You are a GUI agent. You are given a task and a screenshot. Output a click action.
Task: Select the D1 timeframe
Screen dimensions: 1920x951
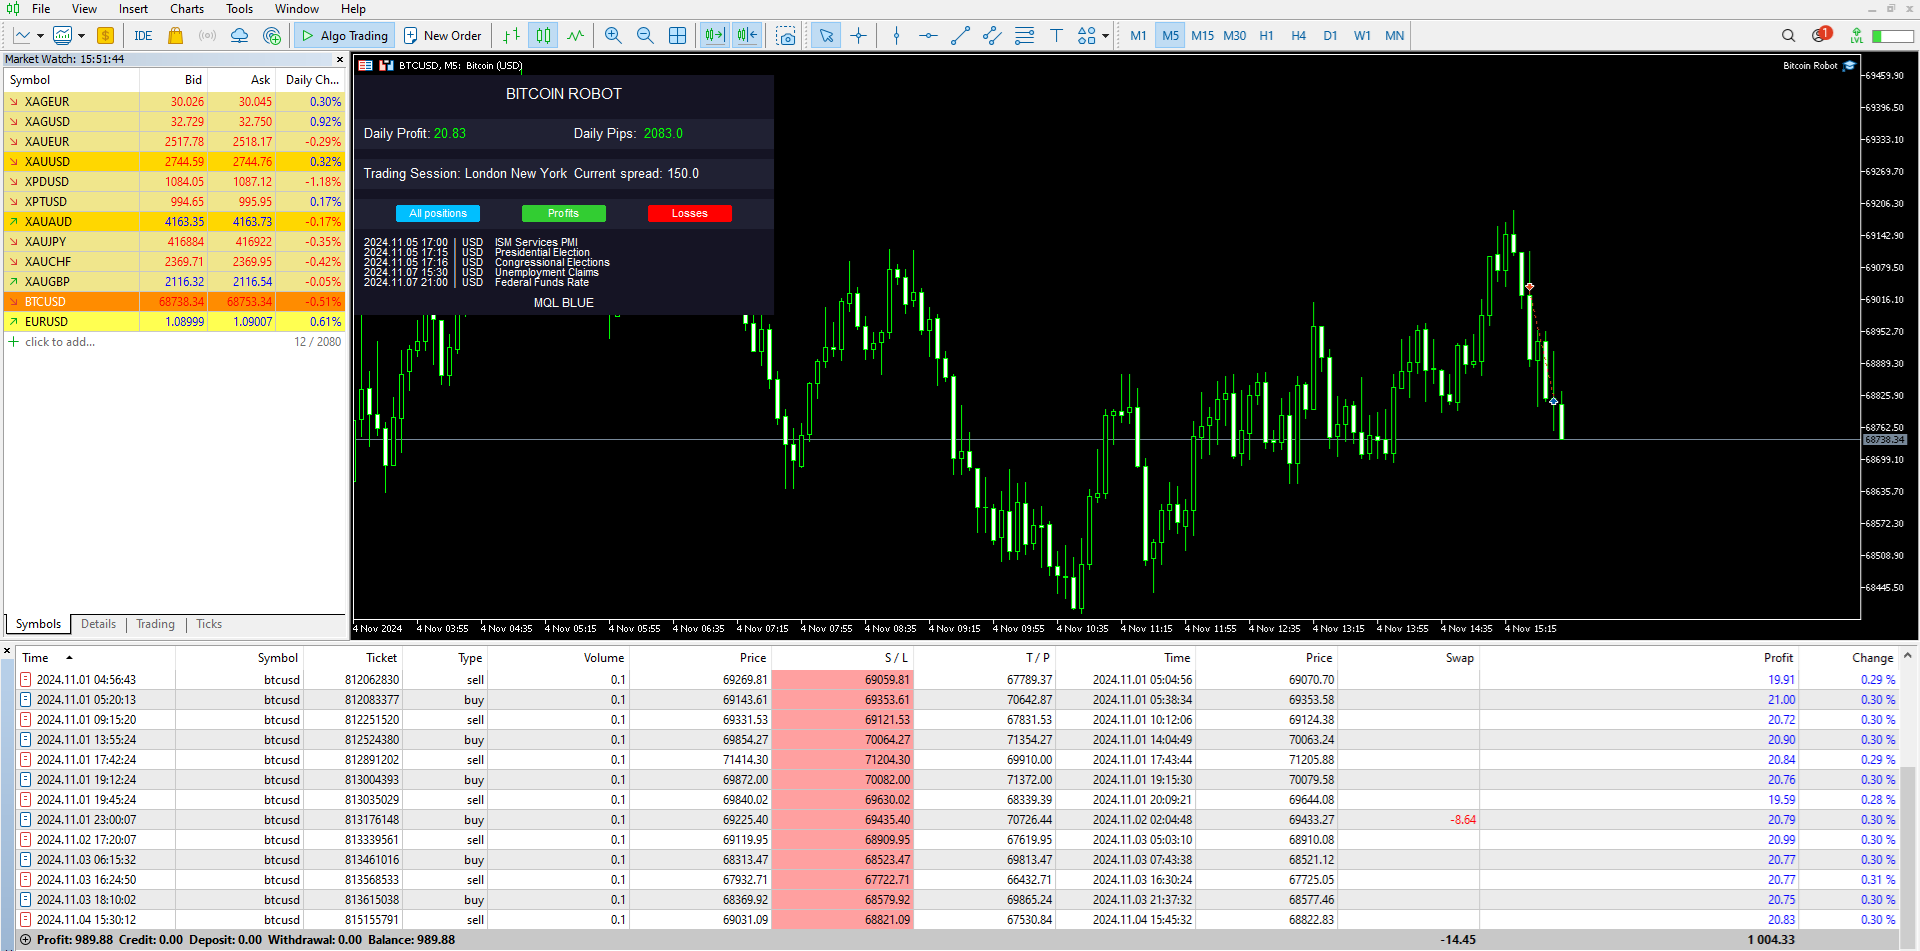coord(1330,36)
